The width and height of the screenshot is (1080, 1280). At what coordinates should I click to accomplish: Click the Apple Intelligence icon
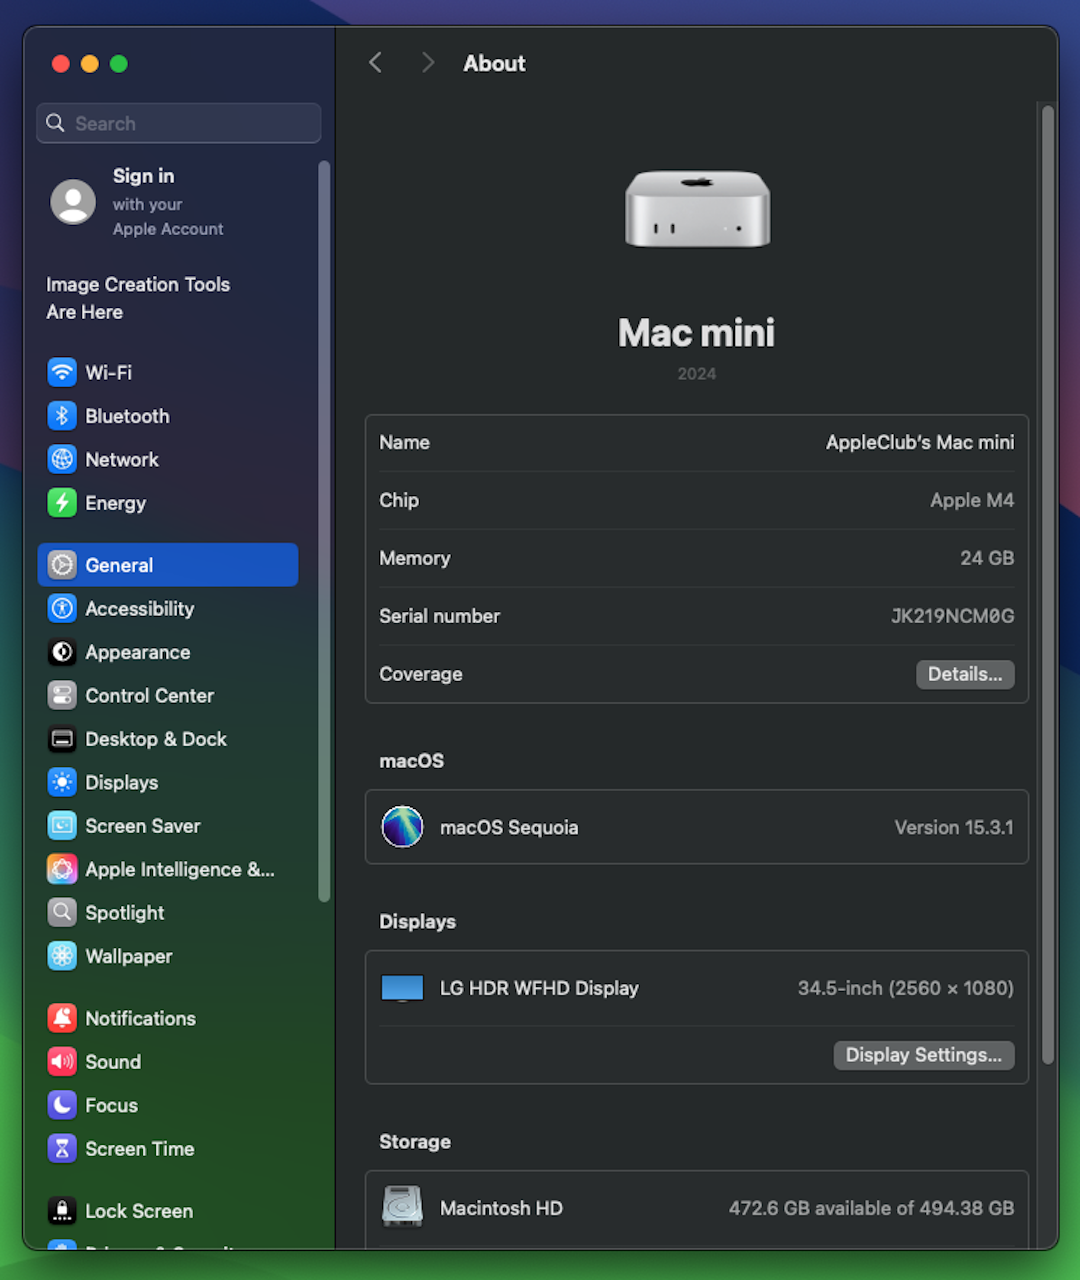coord(62,869)
